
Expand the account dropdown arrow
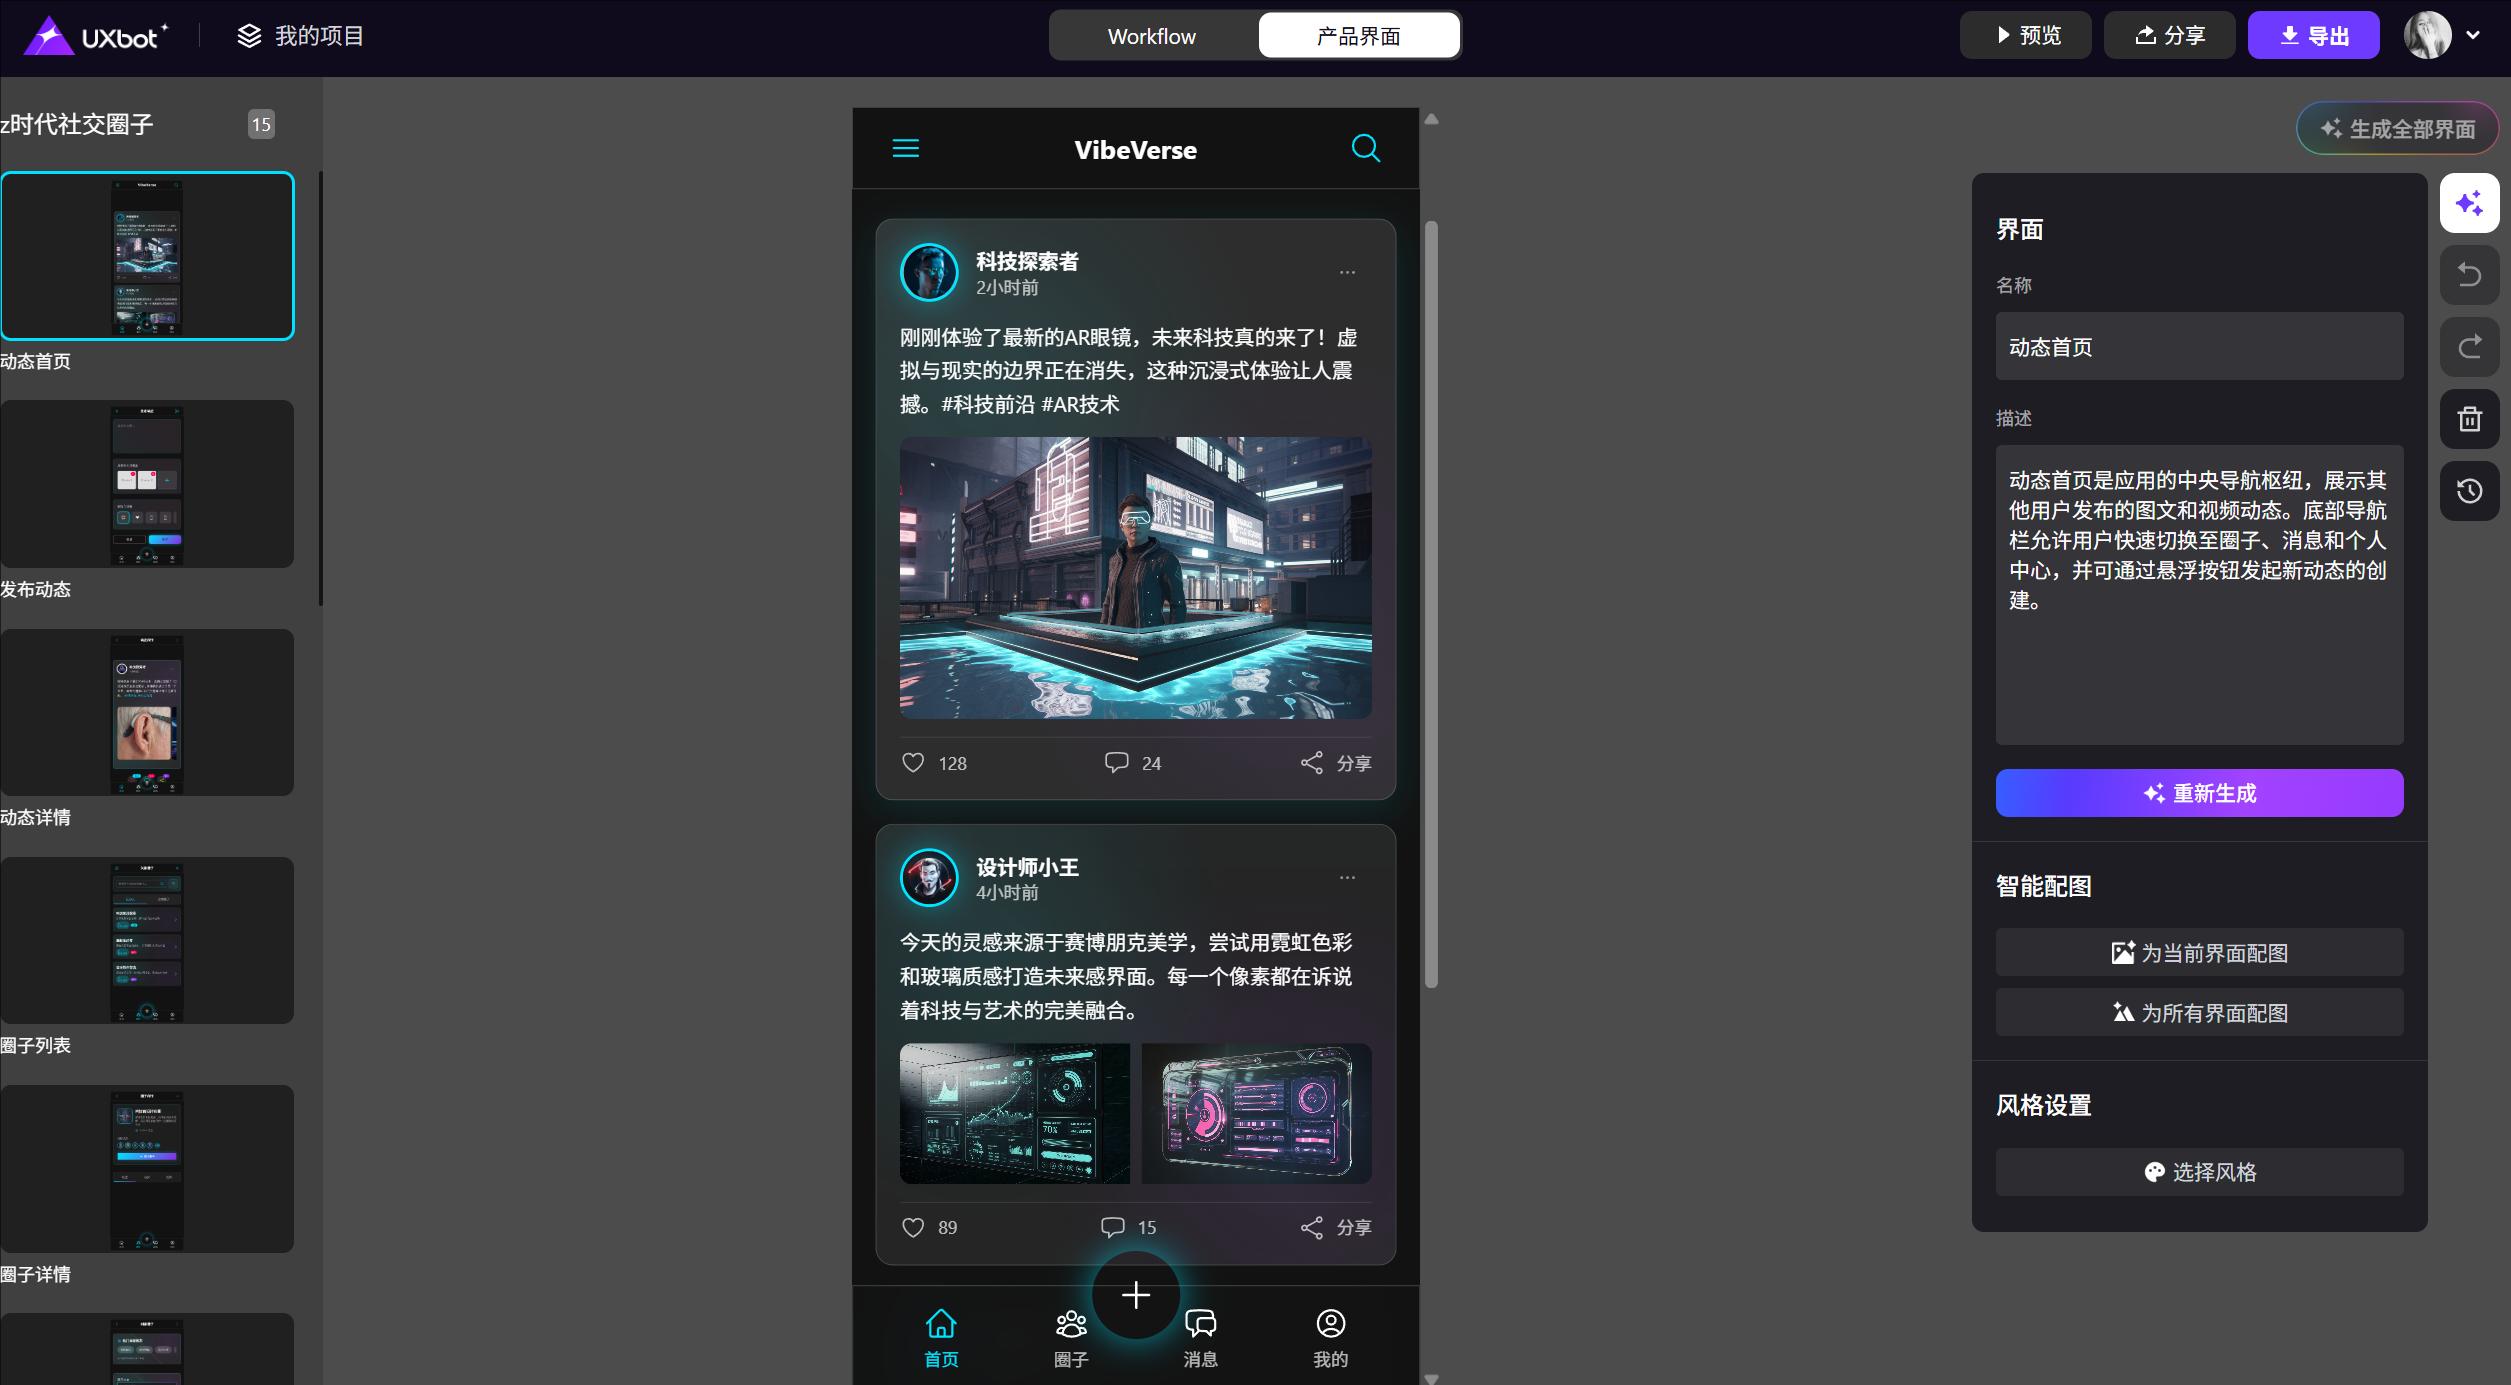[x=2473, y=36]
